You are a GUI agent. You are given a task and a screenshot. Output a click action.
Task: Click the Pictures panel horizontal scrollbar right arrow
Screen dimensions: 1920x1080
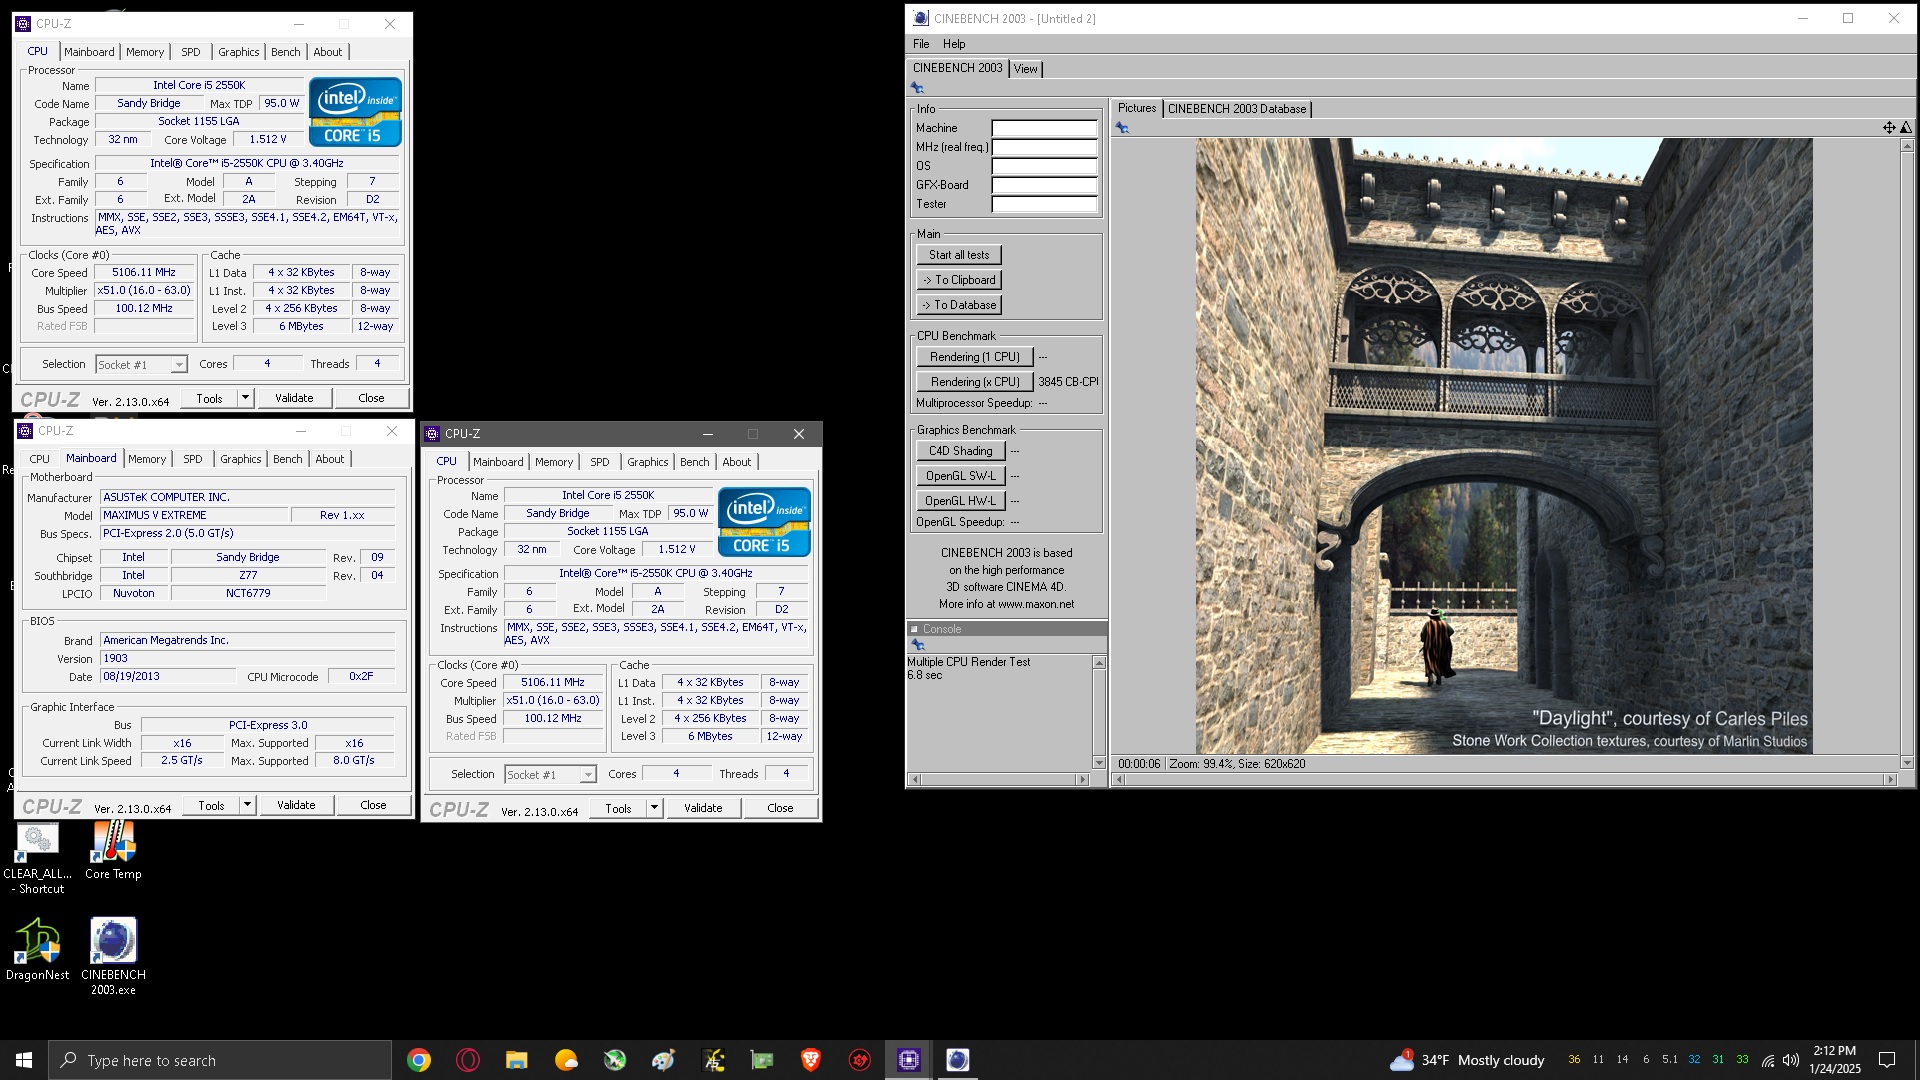[1890, 779]
